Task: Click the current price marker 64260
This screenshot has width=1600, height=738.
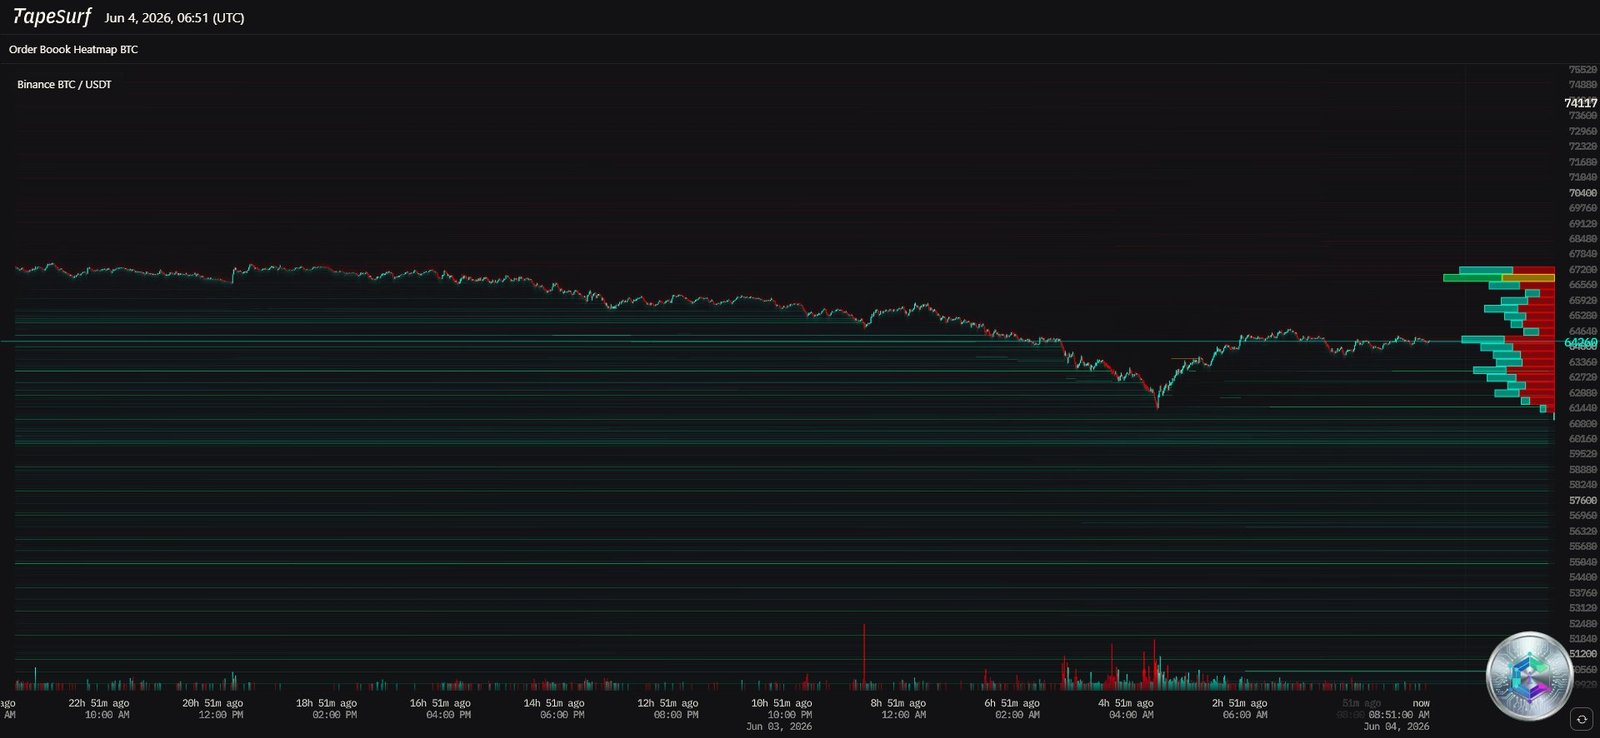Action: [1580, 343]
